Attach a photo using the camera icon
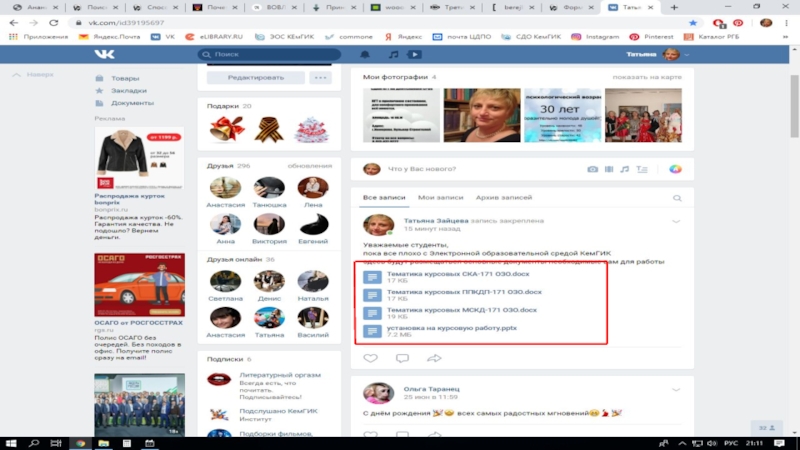The width and height of the screenshot is (800, 450). 593,169
